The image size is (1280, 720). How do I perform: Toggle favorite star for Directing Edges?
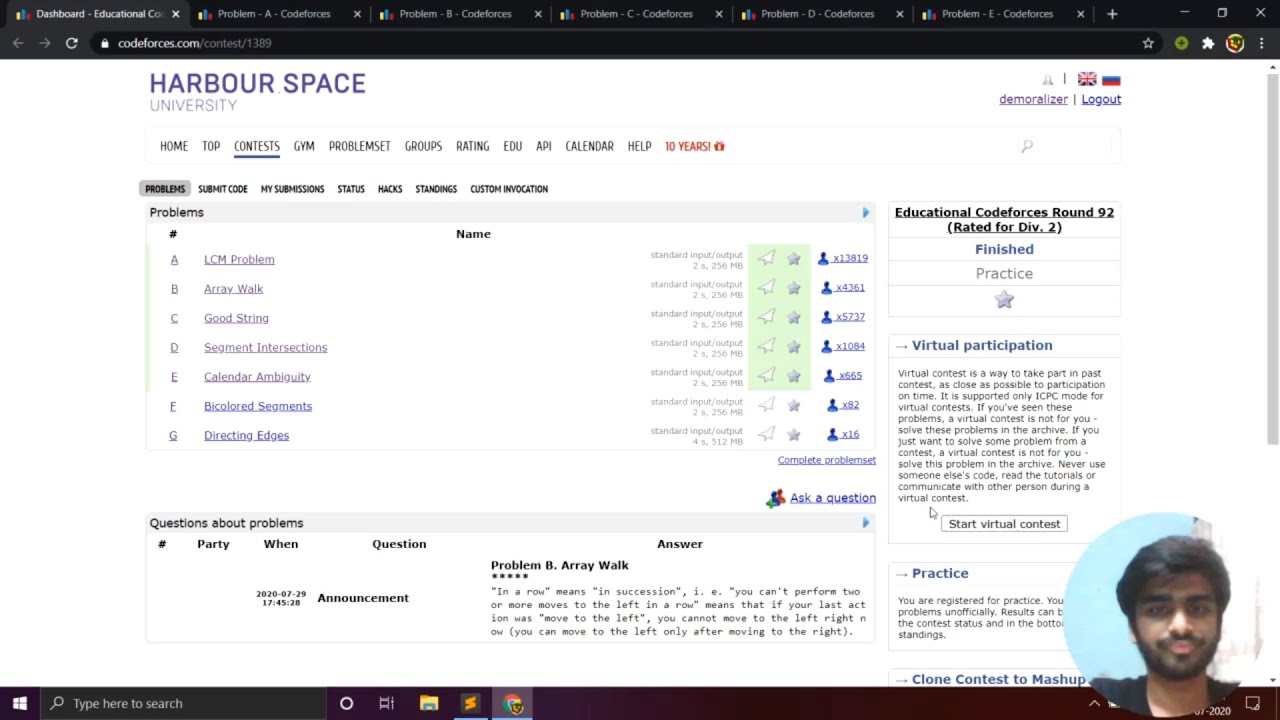click(x=794, y=434)
